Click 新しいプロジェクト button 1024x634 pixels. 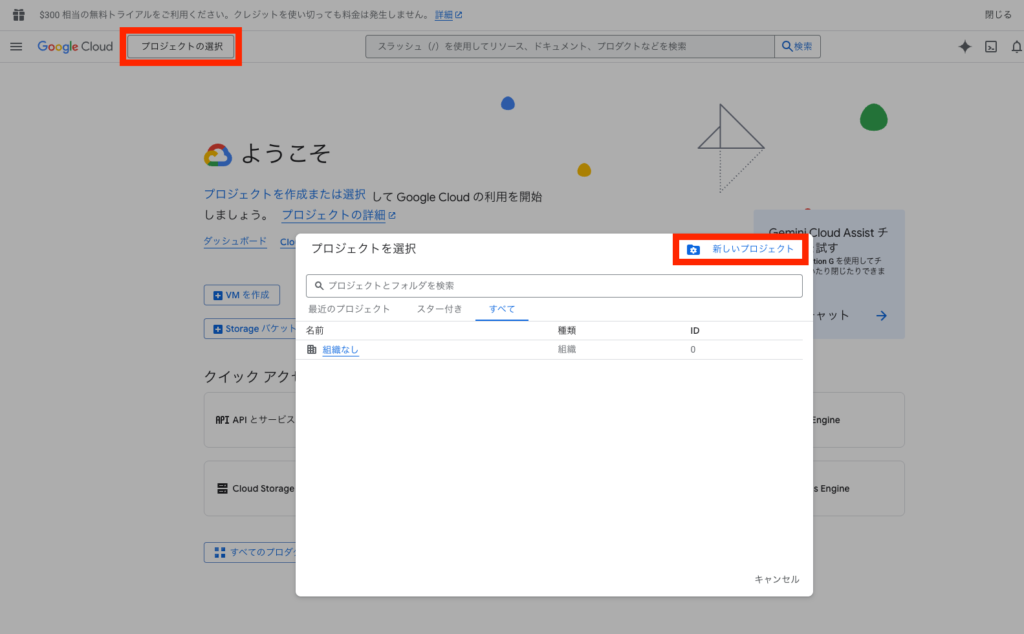pos(741,249)
